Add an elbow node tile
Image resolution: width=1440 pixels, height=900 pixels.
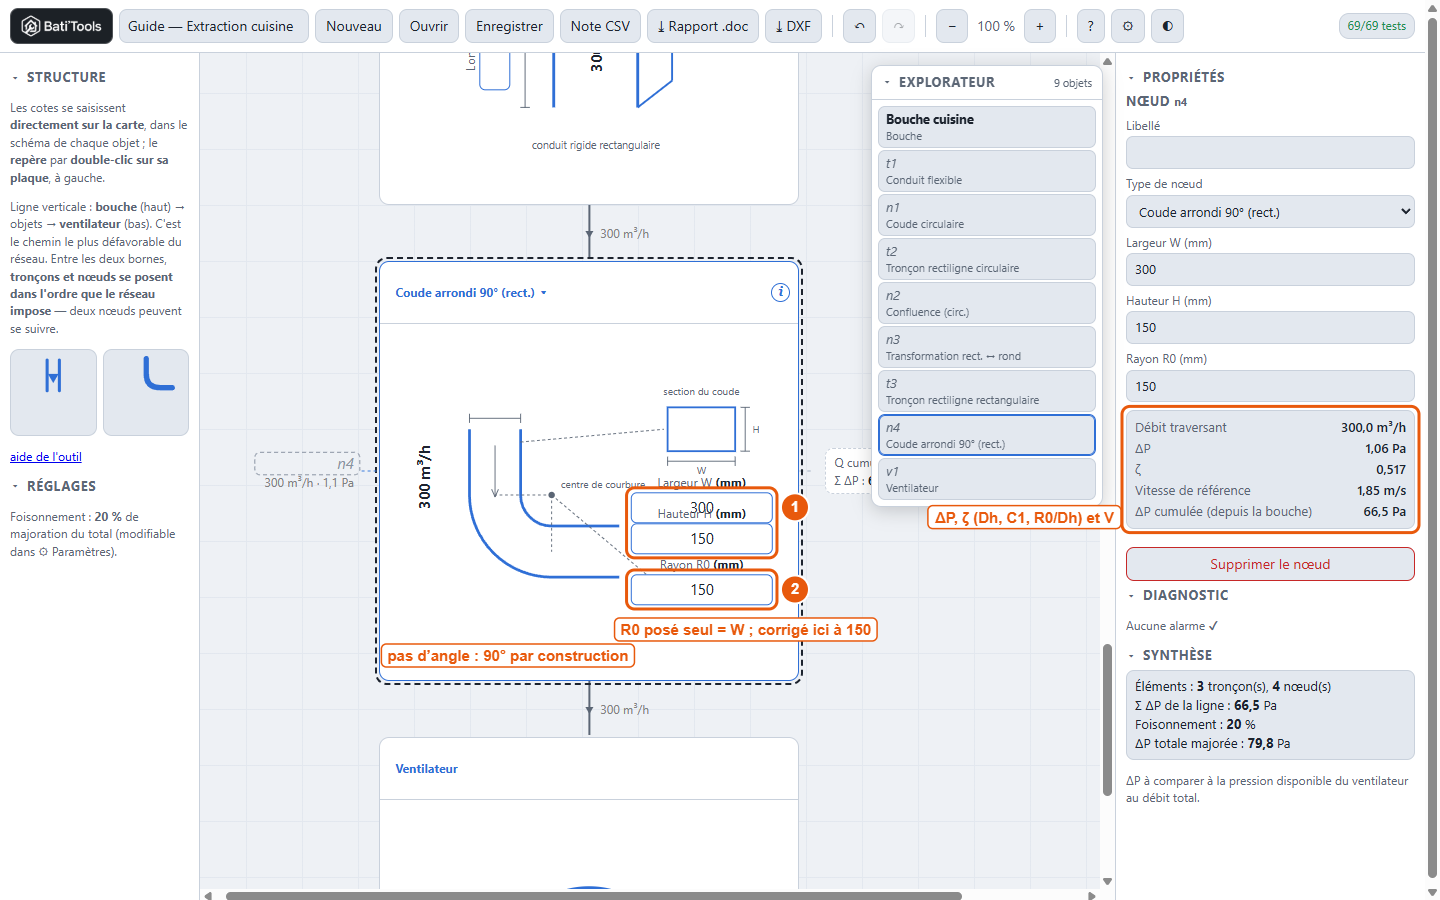click(146, 392)
